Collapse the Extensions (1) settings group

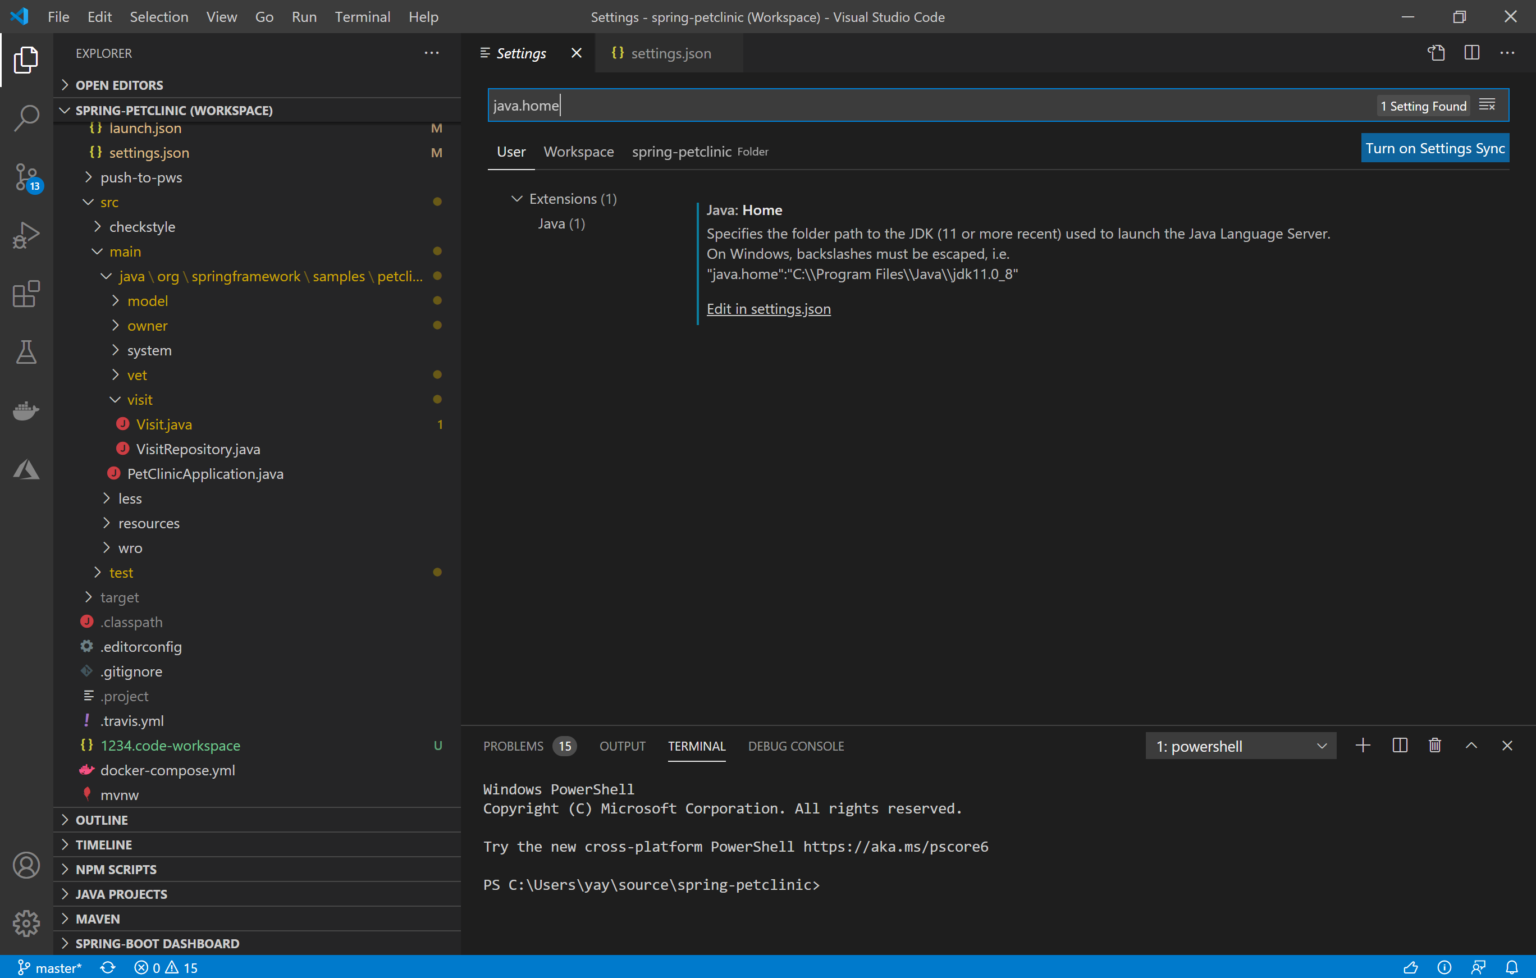point(517,198)
